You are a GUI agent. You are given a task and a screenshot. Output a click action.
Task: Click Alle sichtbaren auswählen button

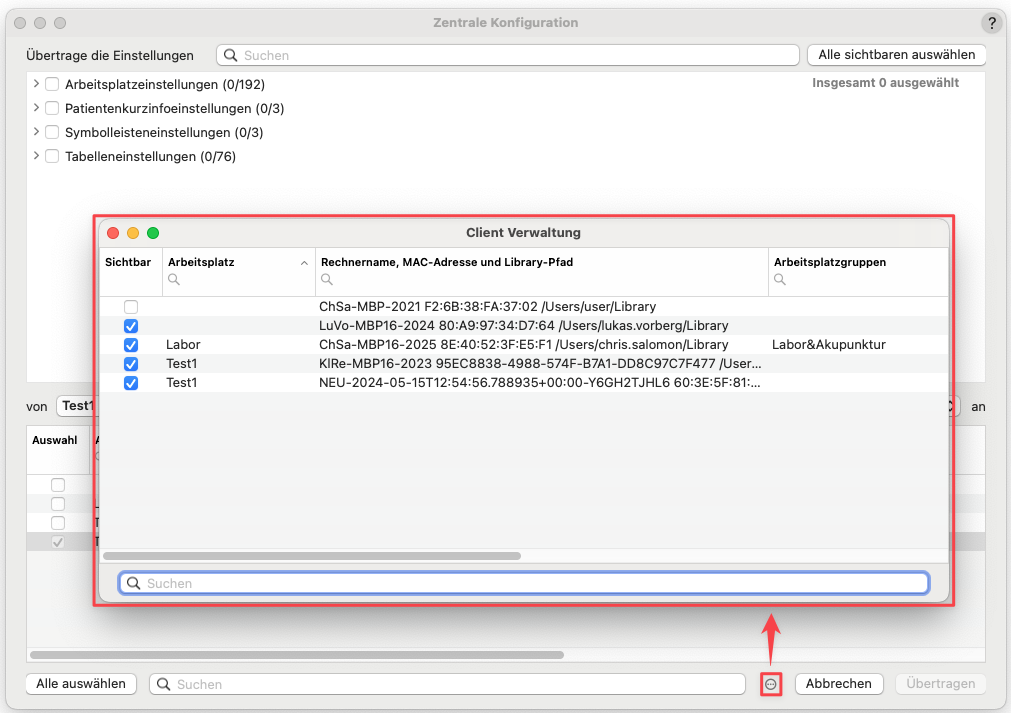(896, 55)
